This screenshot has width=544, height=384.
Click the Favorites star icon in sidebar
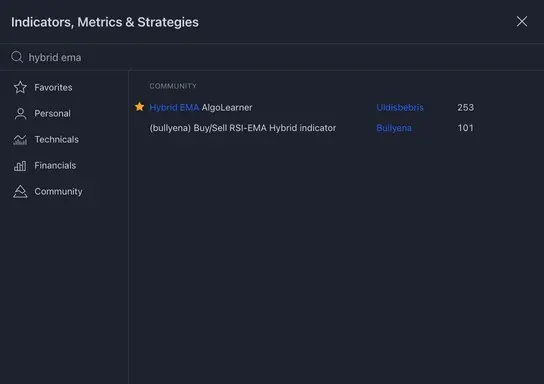(20, 87)
